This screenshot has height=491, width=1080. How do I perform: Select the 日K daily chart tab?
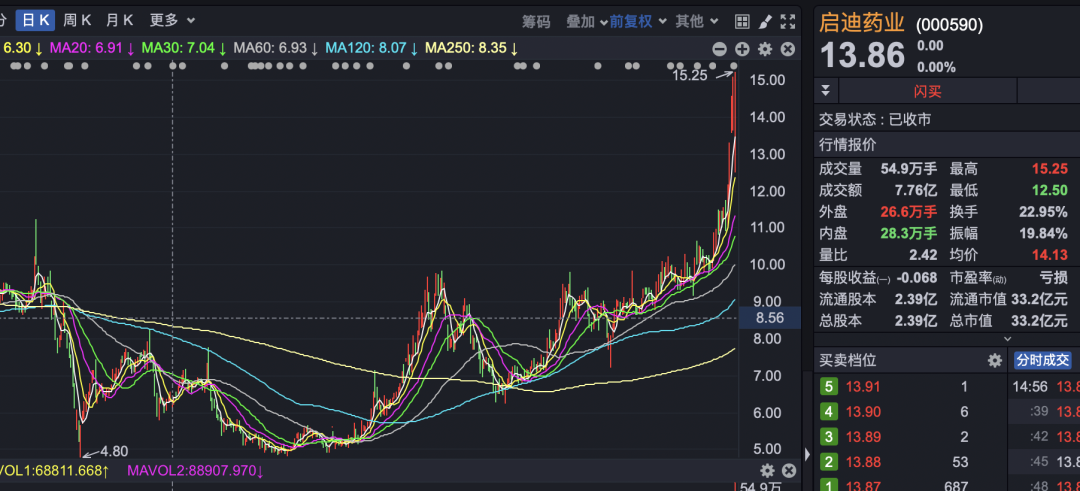click(35, 20)
